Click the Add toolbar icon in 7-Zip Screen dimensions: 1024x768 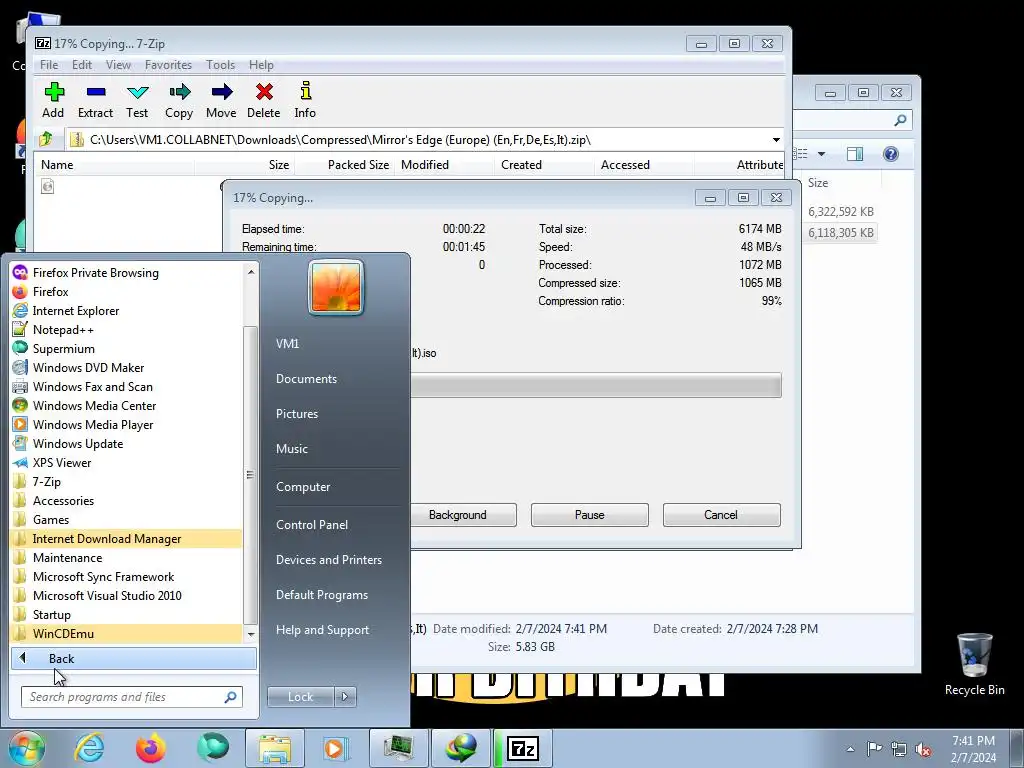54,99
